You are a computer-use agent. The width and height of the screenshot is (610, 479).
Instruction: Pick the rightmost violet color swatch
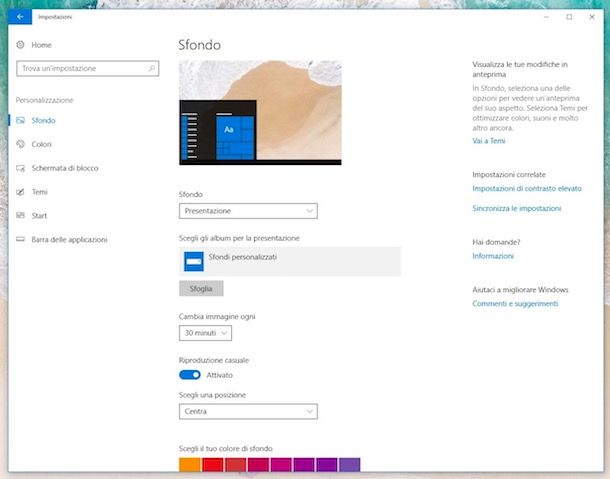(350, 465)
